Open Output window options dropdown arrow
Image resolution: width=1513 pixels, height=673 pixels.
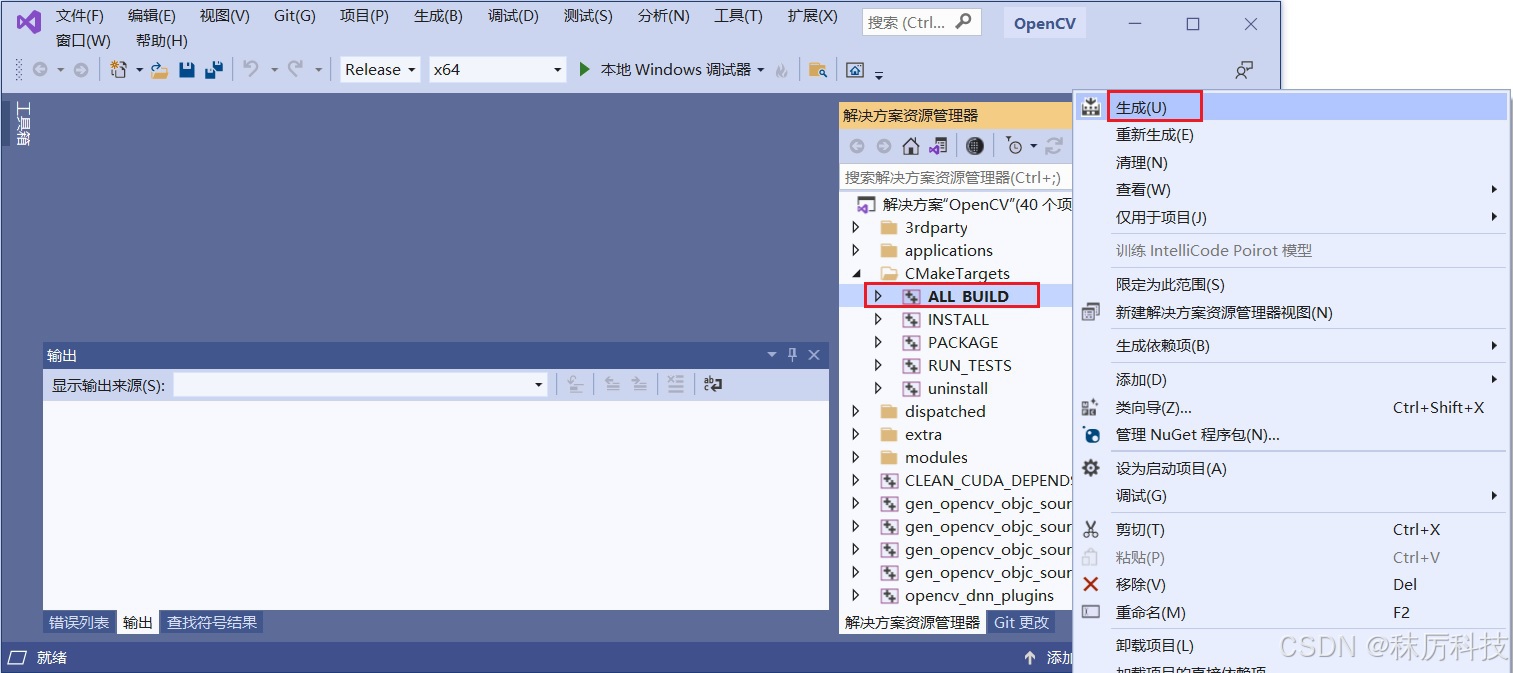(772, 355)
